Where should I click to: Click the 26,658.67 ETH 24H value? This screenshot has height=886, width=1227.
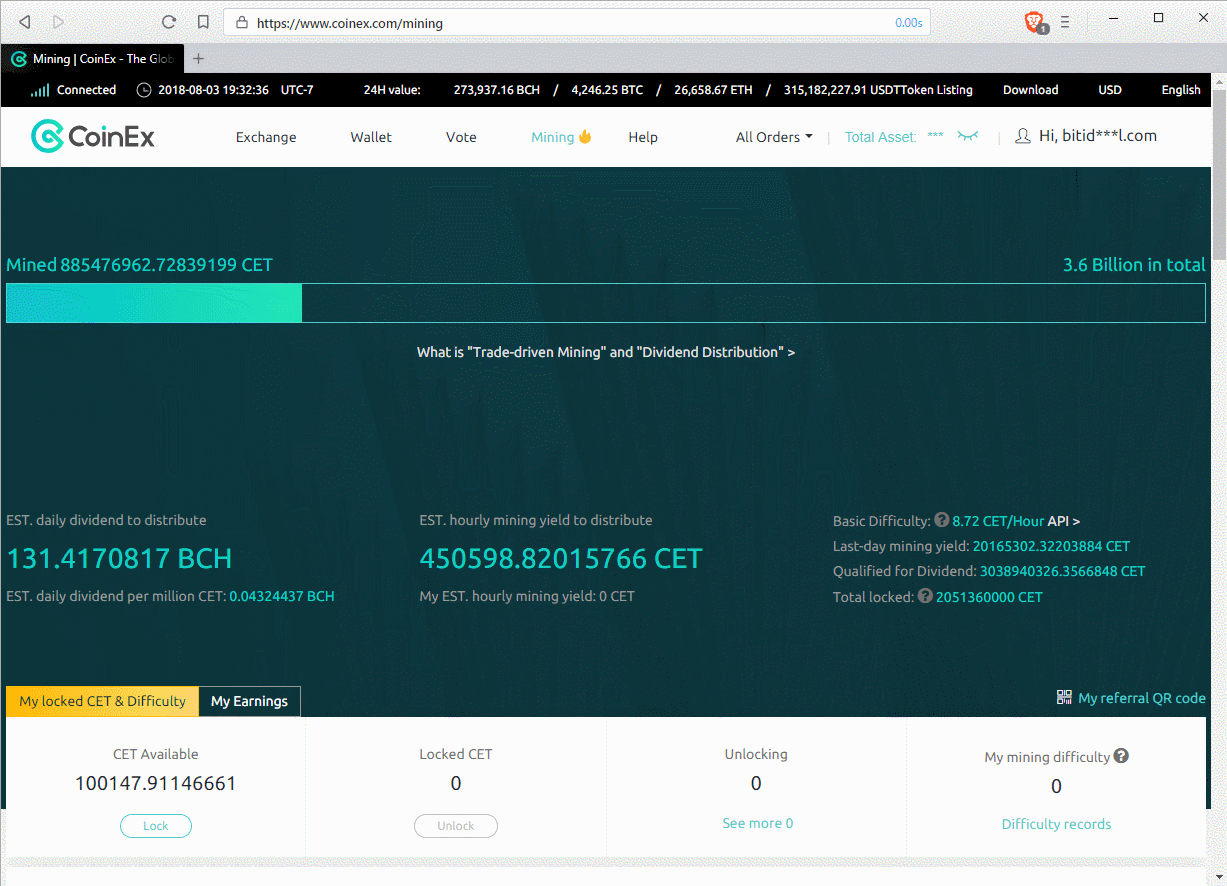point(713,90)
